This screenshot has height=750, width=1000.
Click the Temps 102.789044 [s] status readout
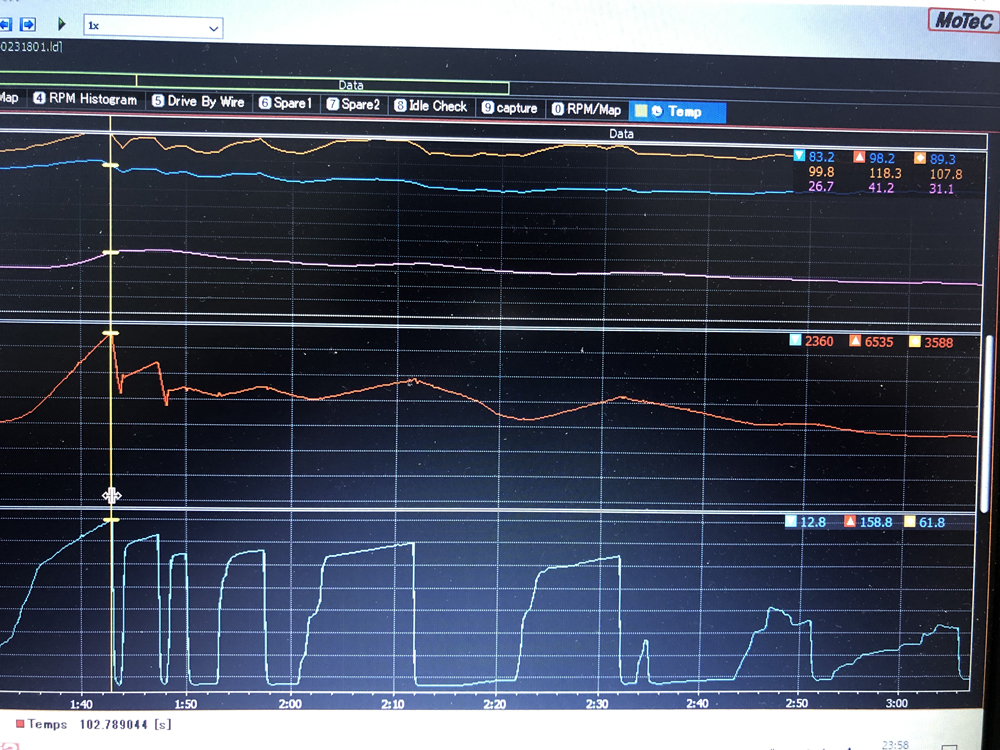point(94,724)
